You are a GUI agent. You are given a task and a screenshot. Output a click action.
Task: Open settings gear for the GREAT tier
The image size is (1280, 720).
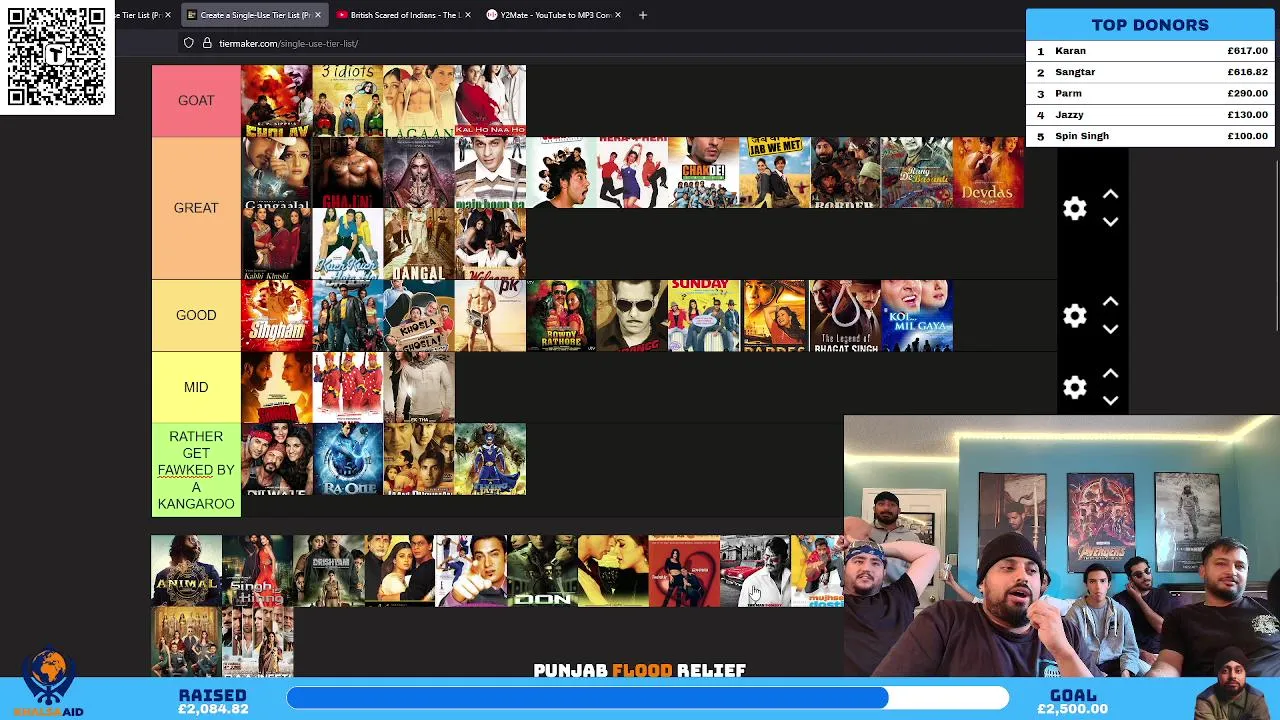point(1075,208)
